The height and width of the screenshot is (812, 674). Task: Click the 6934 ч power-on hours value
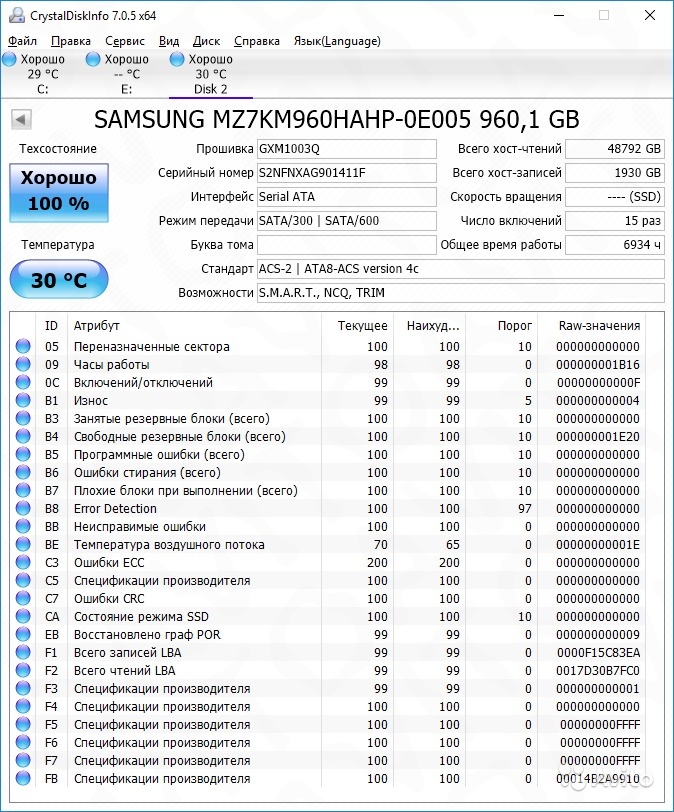click(x=614, y=245)
